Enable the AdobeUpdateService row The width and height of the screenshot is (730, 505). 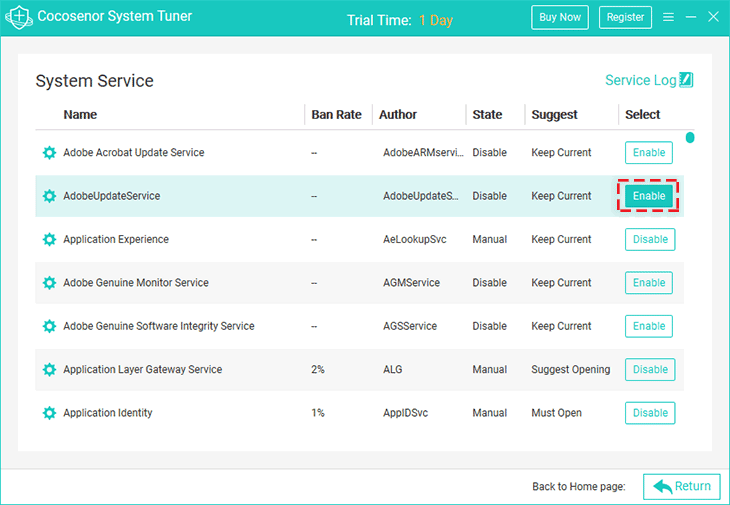(649, 196)
